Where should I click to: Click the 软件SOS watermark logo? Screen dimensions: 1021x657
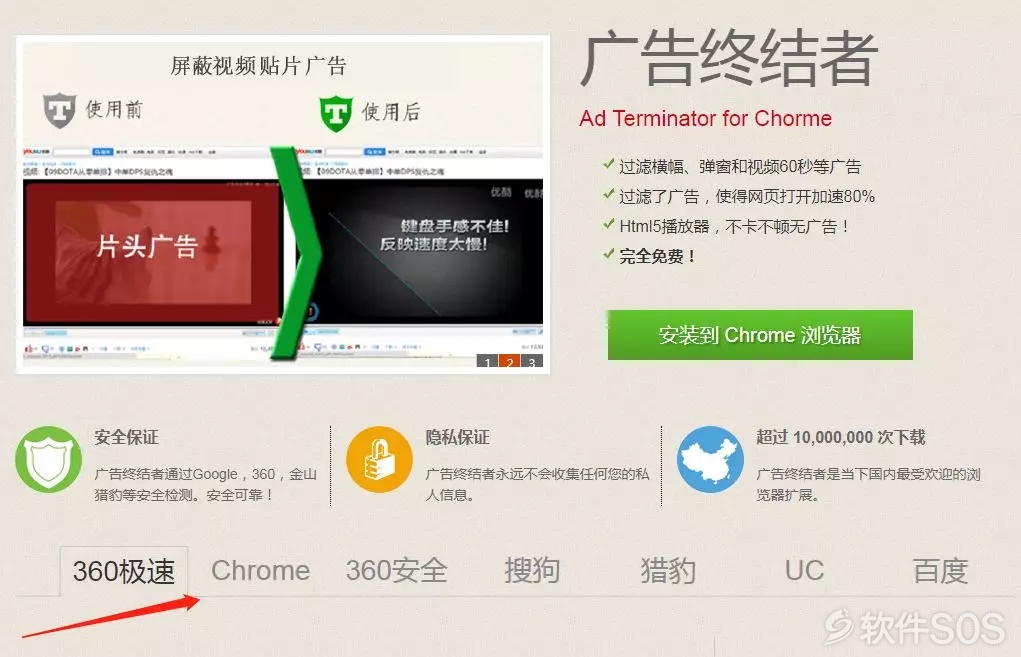point(914,628)
